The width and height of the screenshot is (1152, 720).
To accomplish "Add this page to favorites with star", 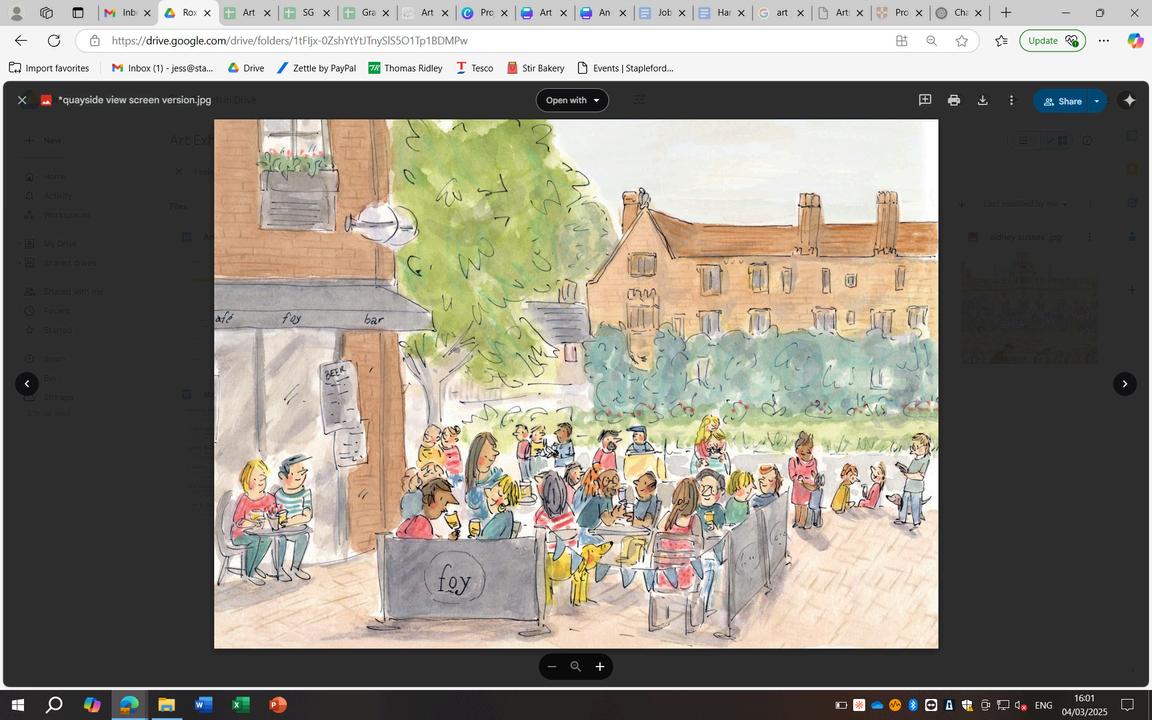I will tap(962, 40).
